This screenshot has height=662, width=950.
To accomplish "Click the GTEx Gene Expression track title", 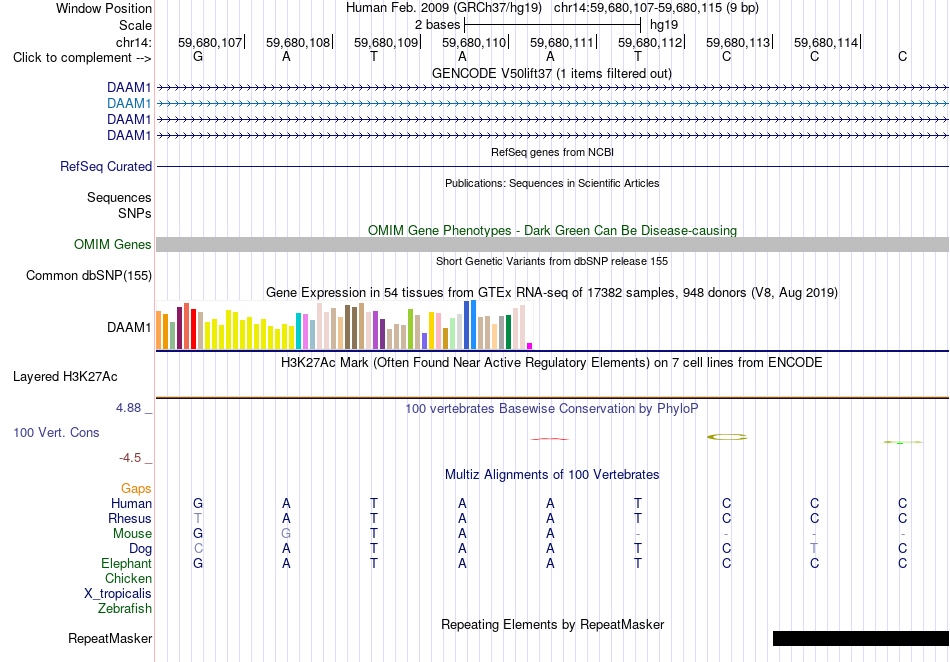I will pyautogui.click(x=552, y=293).
